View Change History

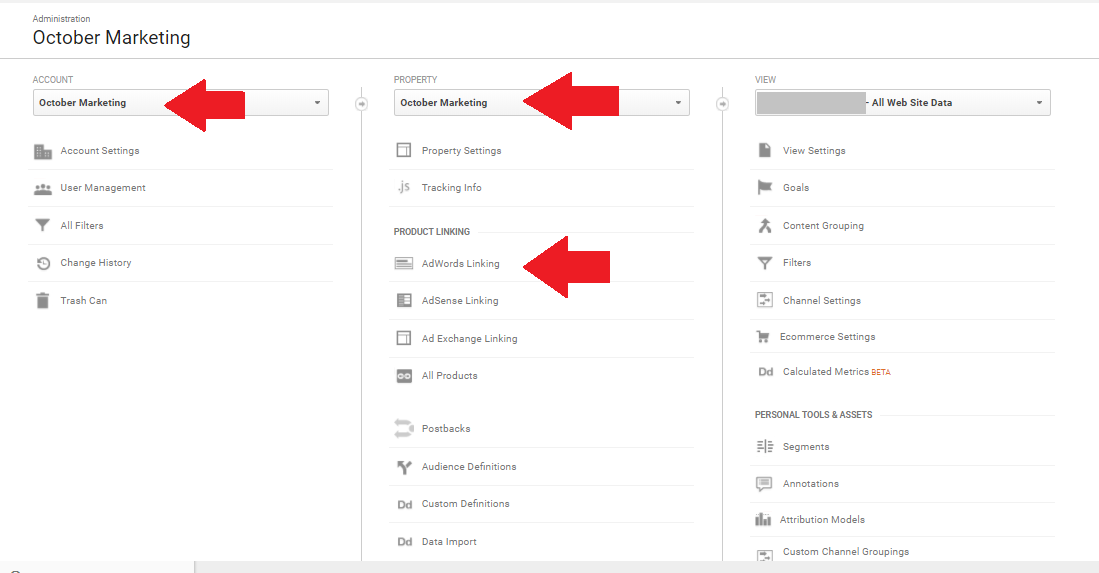(x=96, y=263)
